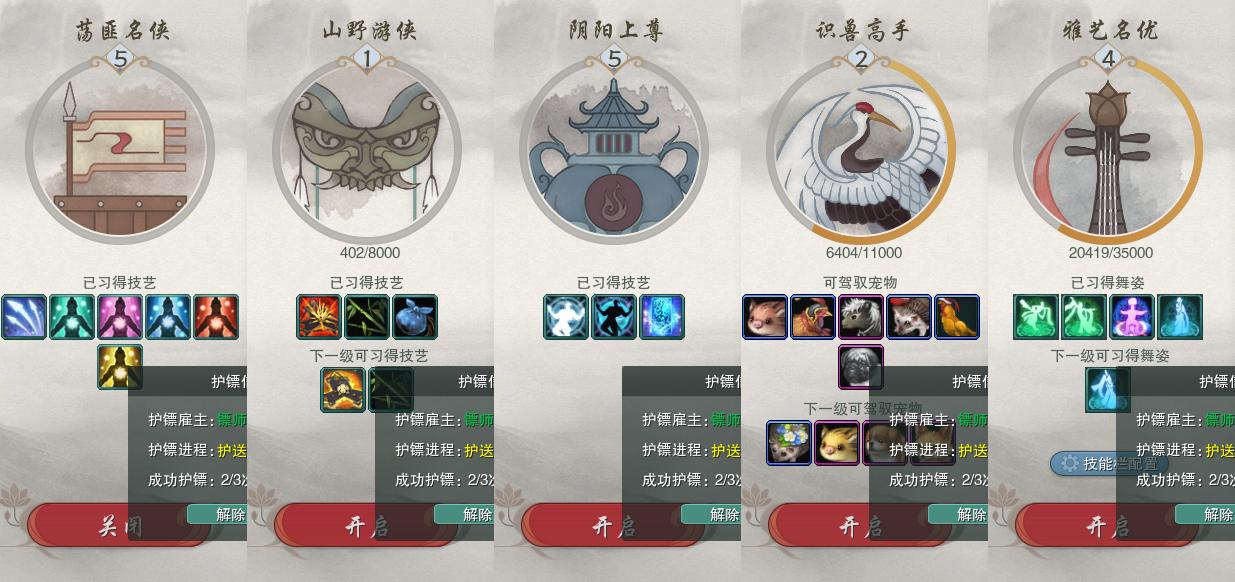Click the 关闭 button under 荡匪名侠
Image resolution: width=1235 pixels, height=582 pixels.
tap(118, 525)
